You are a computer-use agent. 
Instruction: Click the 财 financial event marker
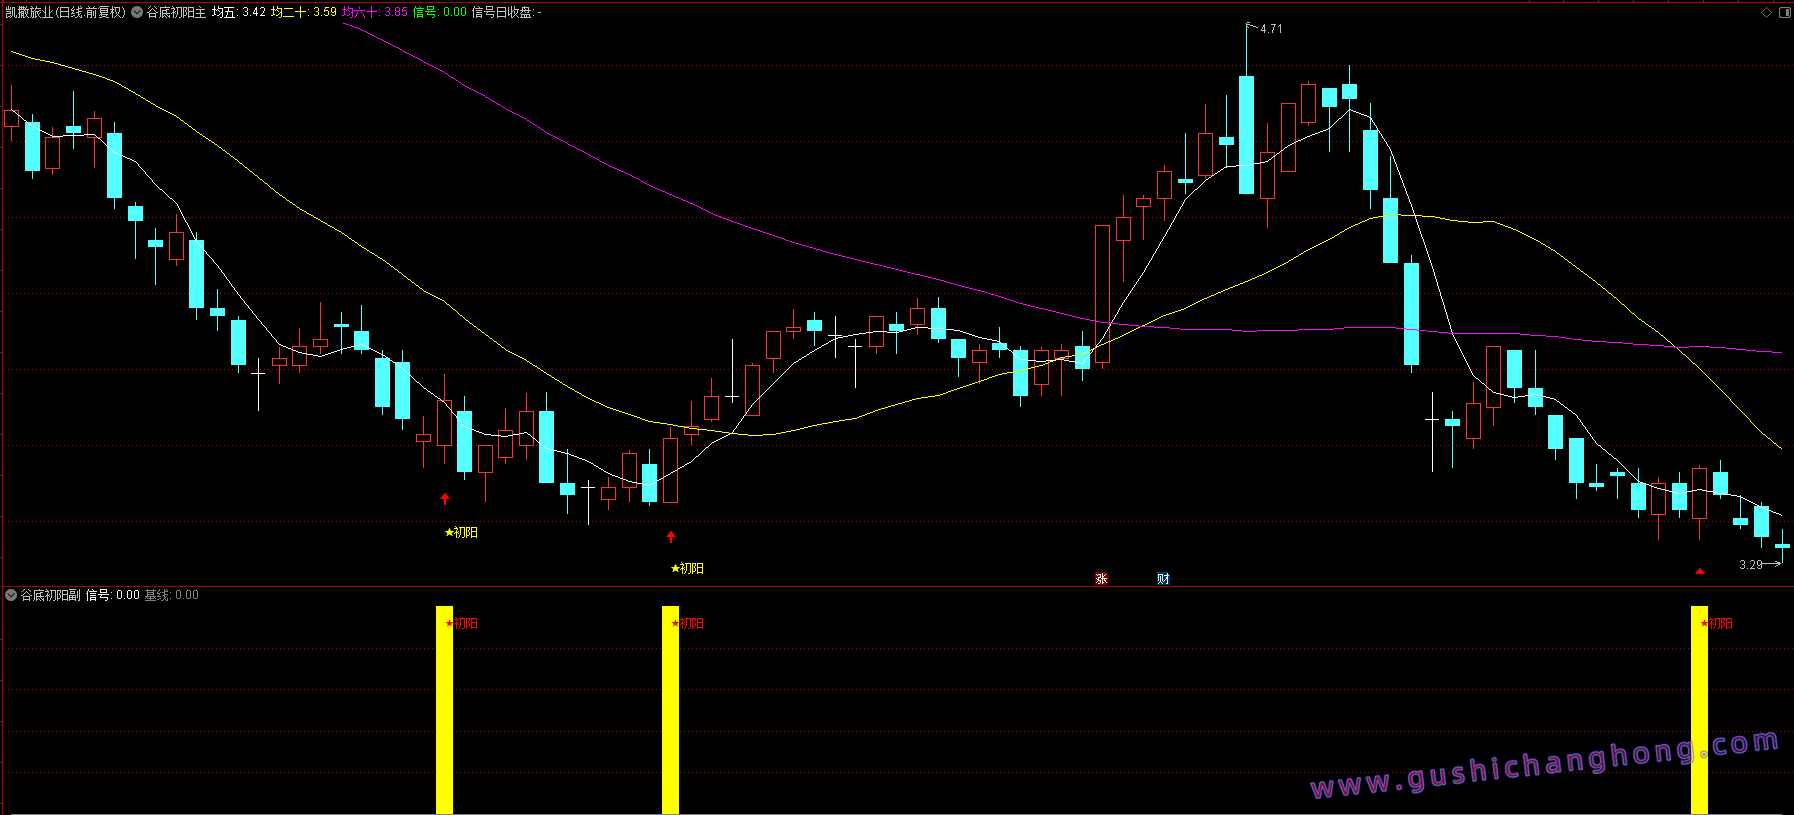pos(1163,579)
